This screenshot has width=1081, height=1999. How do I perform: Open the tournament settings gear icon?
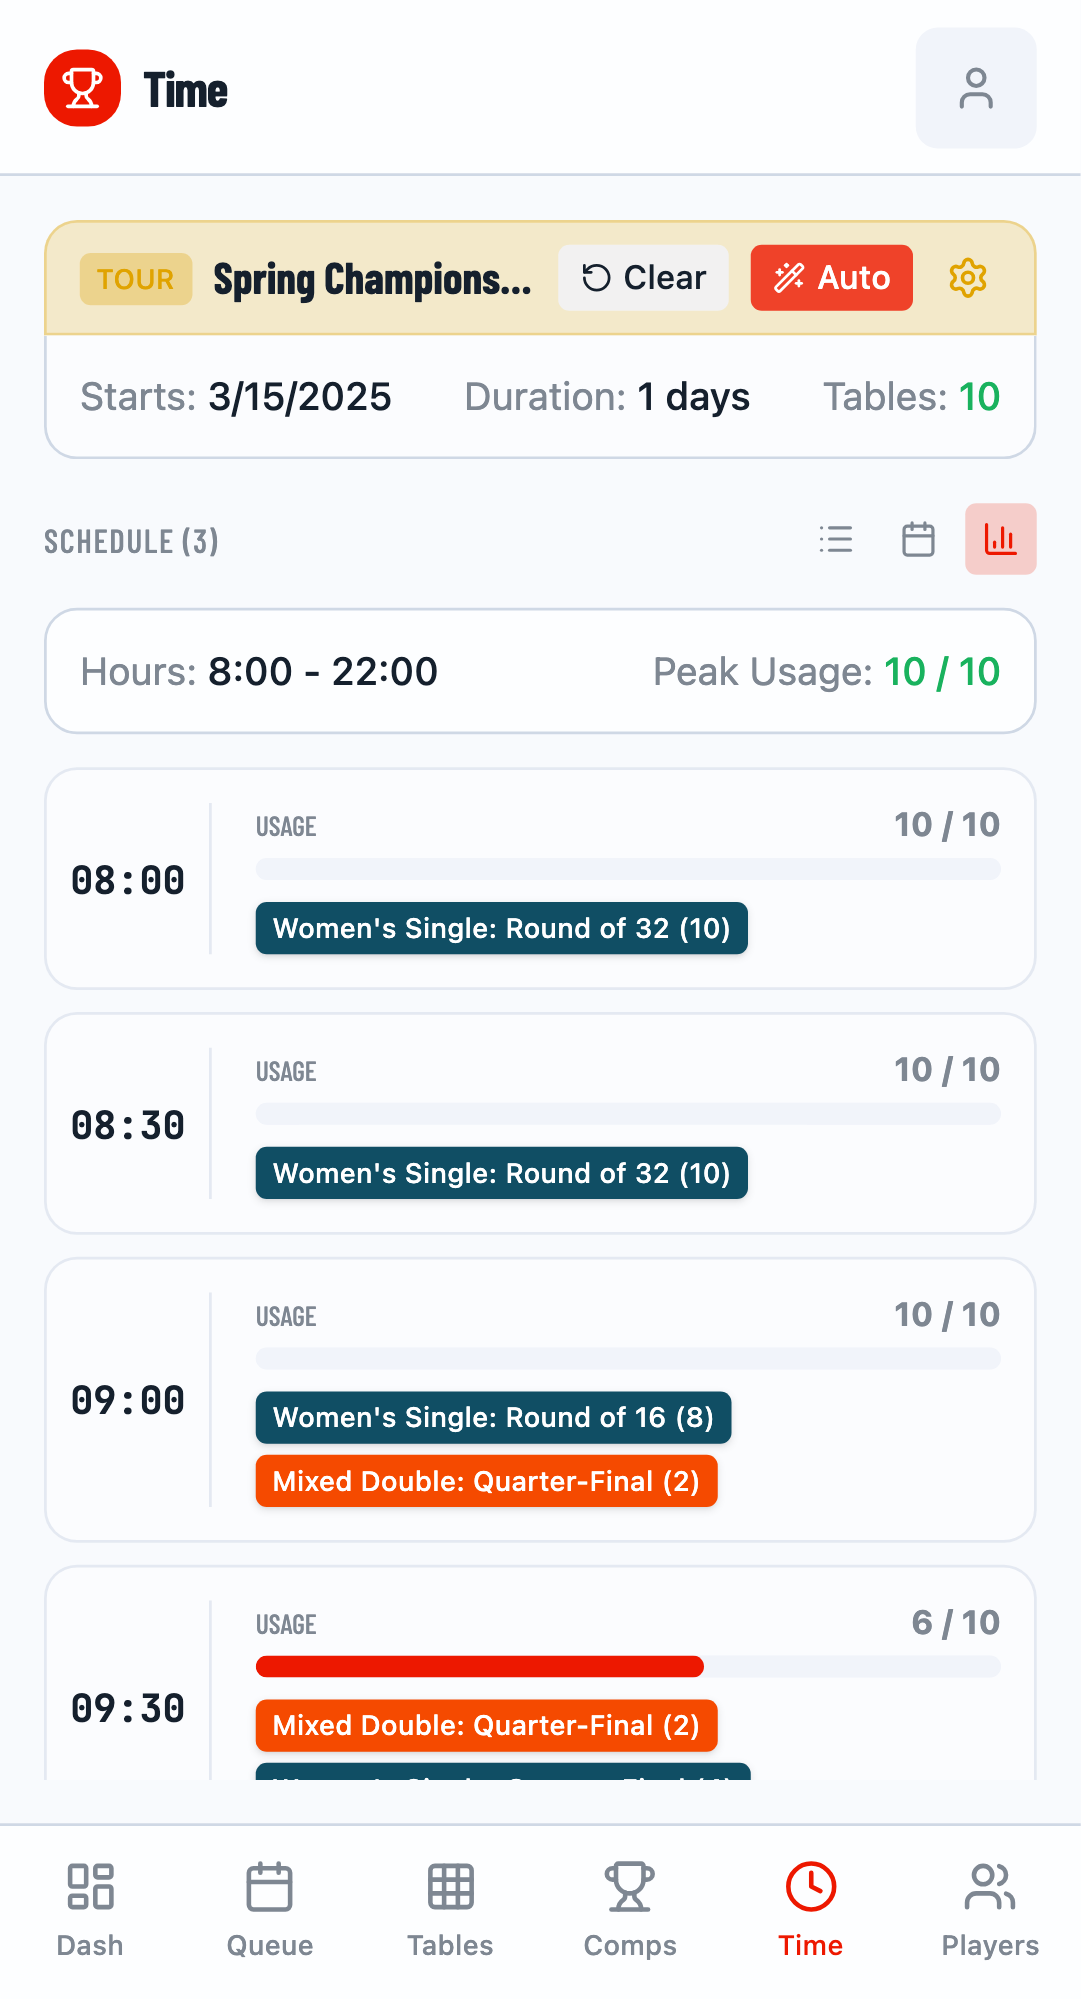pos(966,278)
